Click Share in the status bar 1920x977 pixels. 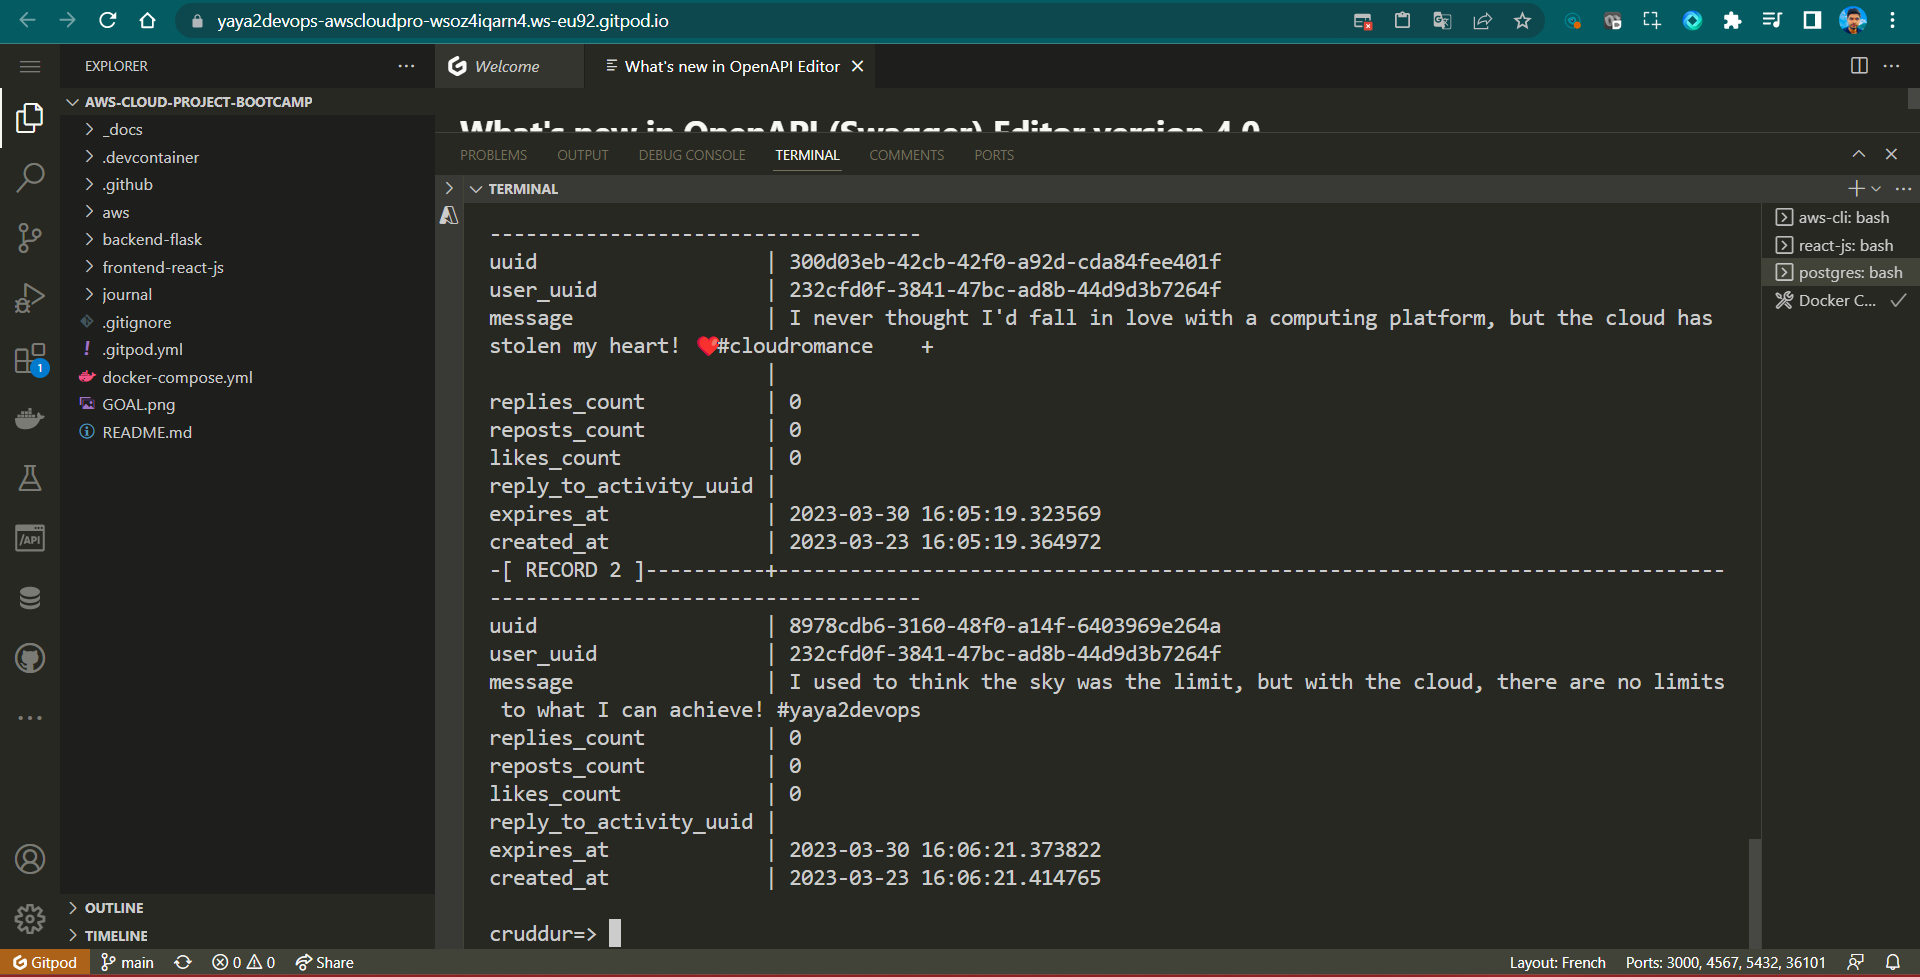[x=325, y=962]
